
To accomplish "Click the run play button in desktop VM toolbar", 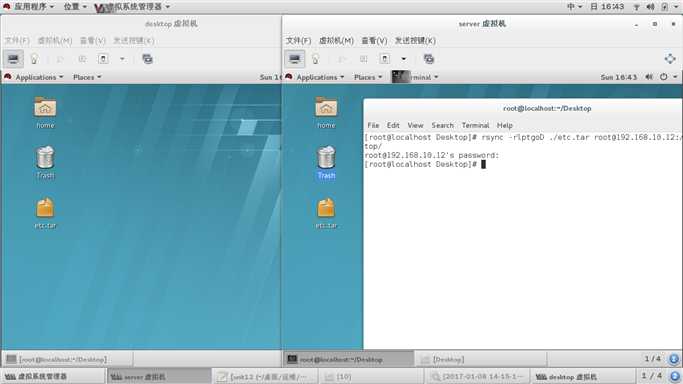I will pyautogui.click(x=61, y=59).
